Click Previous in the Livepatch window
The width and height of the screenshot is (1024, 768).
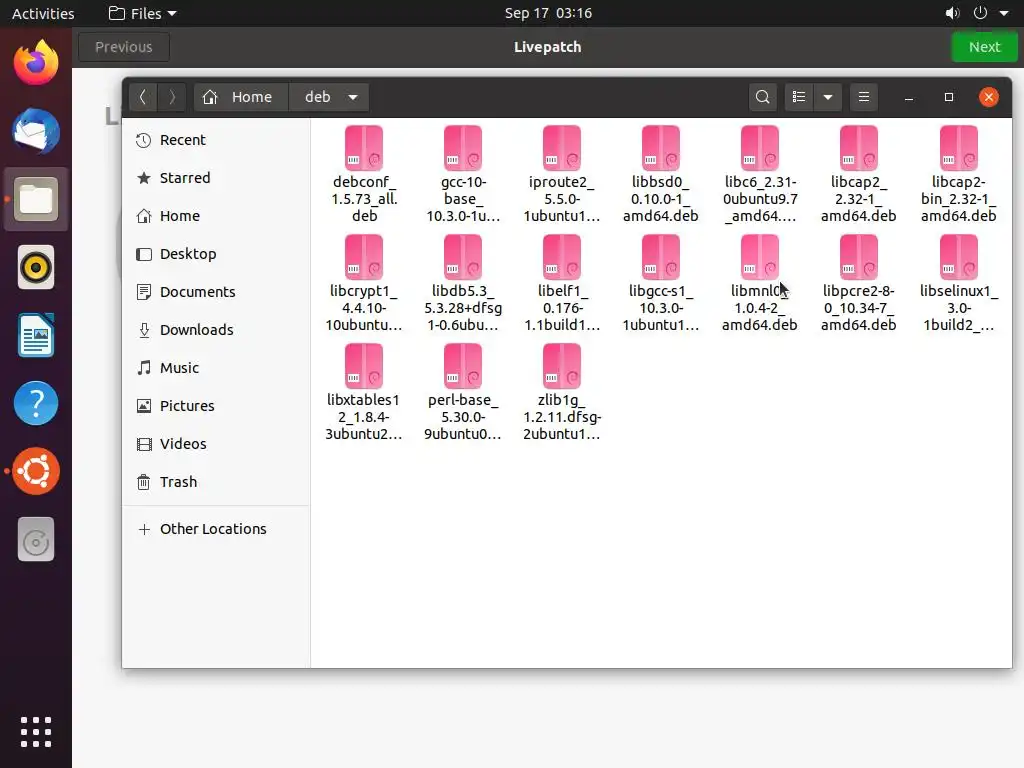[123, 47]
